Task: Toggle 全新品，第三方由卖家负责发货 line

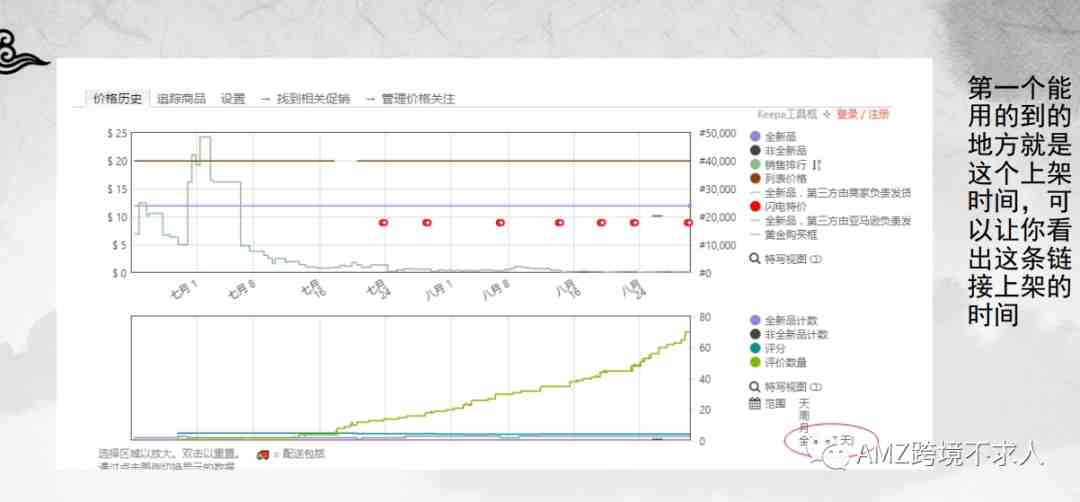Action: point(831,193)
